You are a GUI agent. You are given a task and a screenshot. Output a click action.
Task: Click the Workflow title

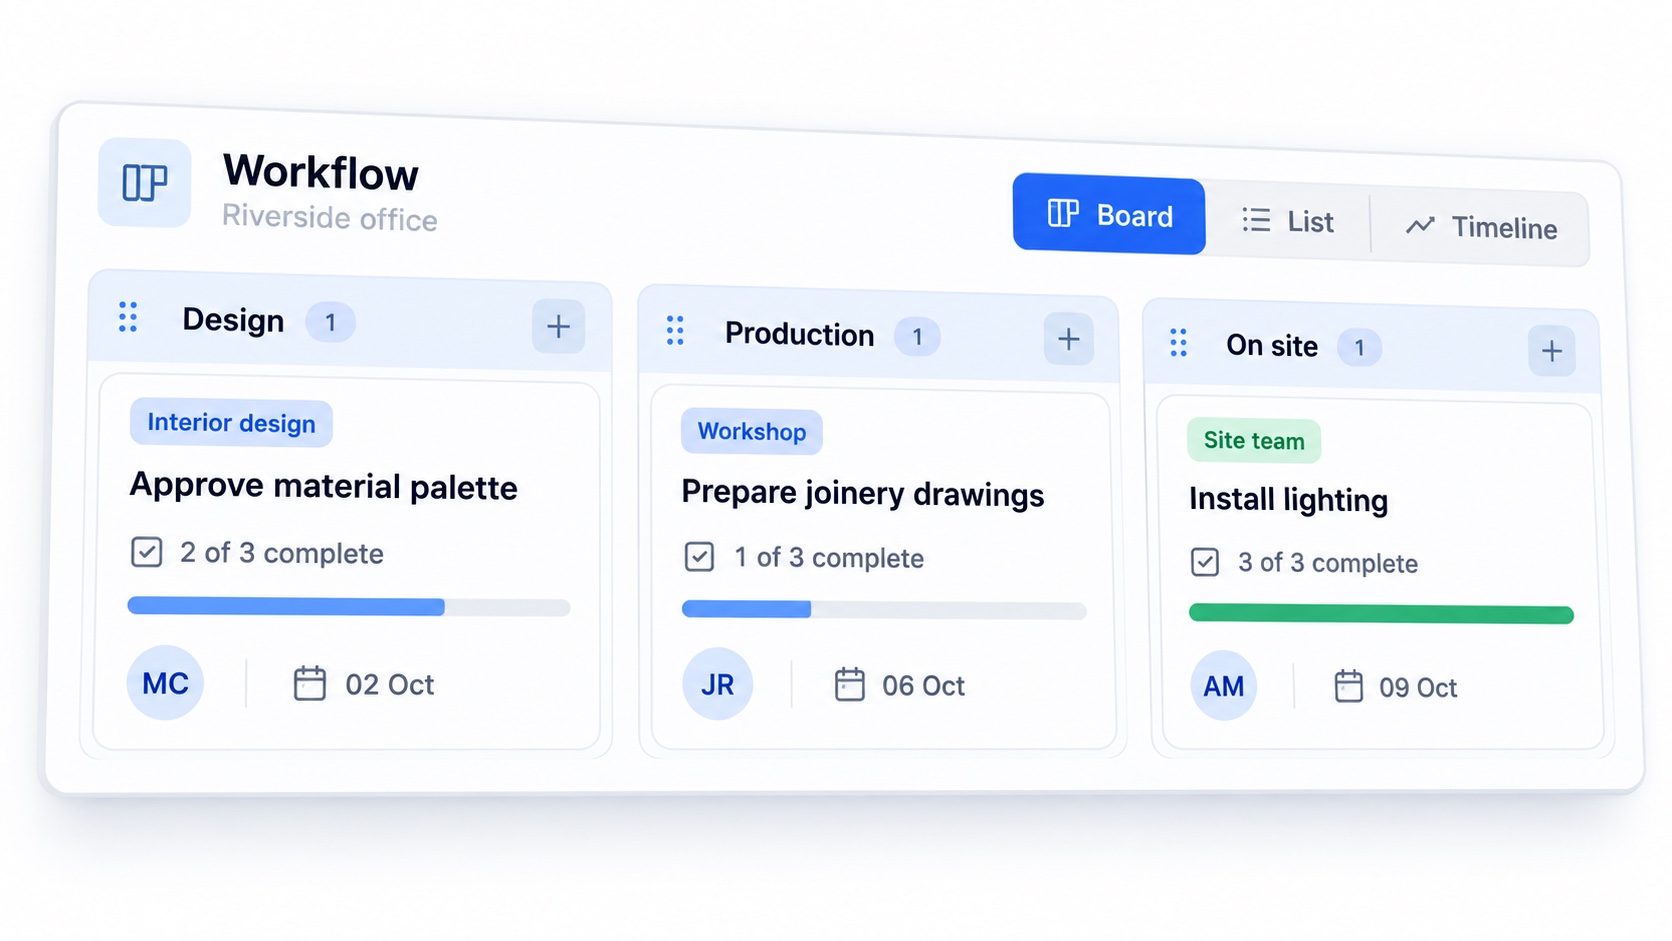(x=320, y=172)
